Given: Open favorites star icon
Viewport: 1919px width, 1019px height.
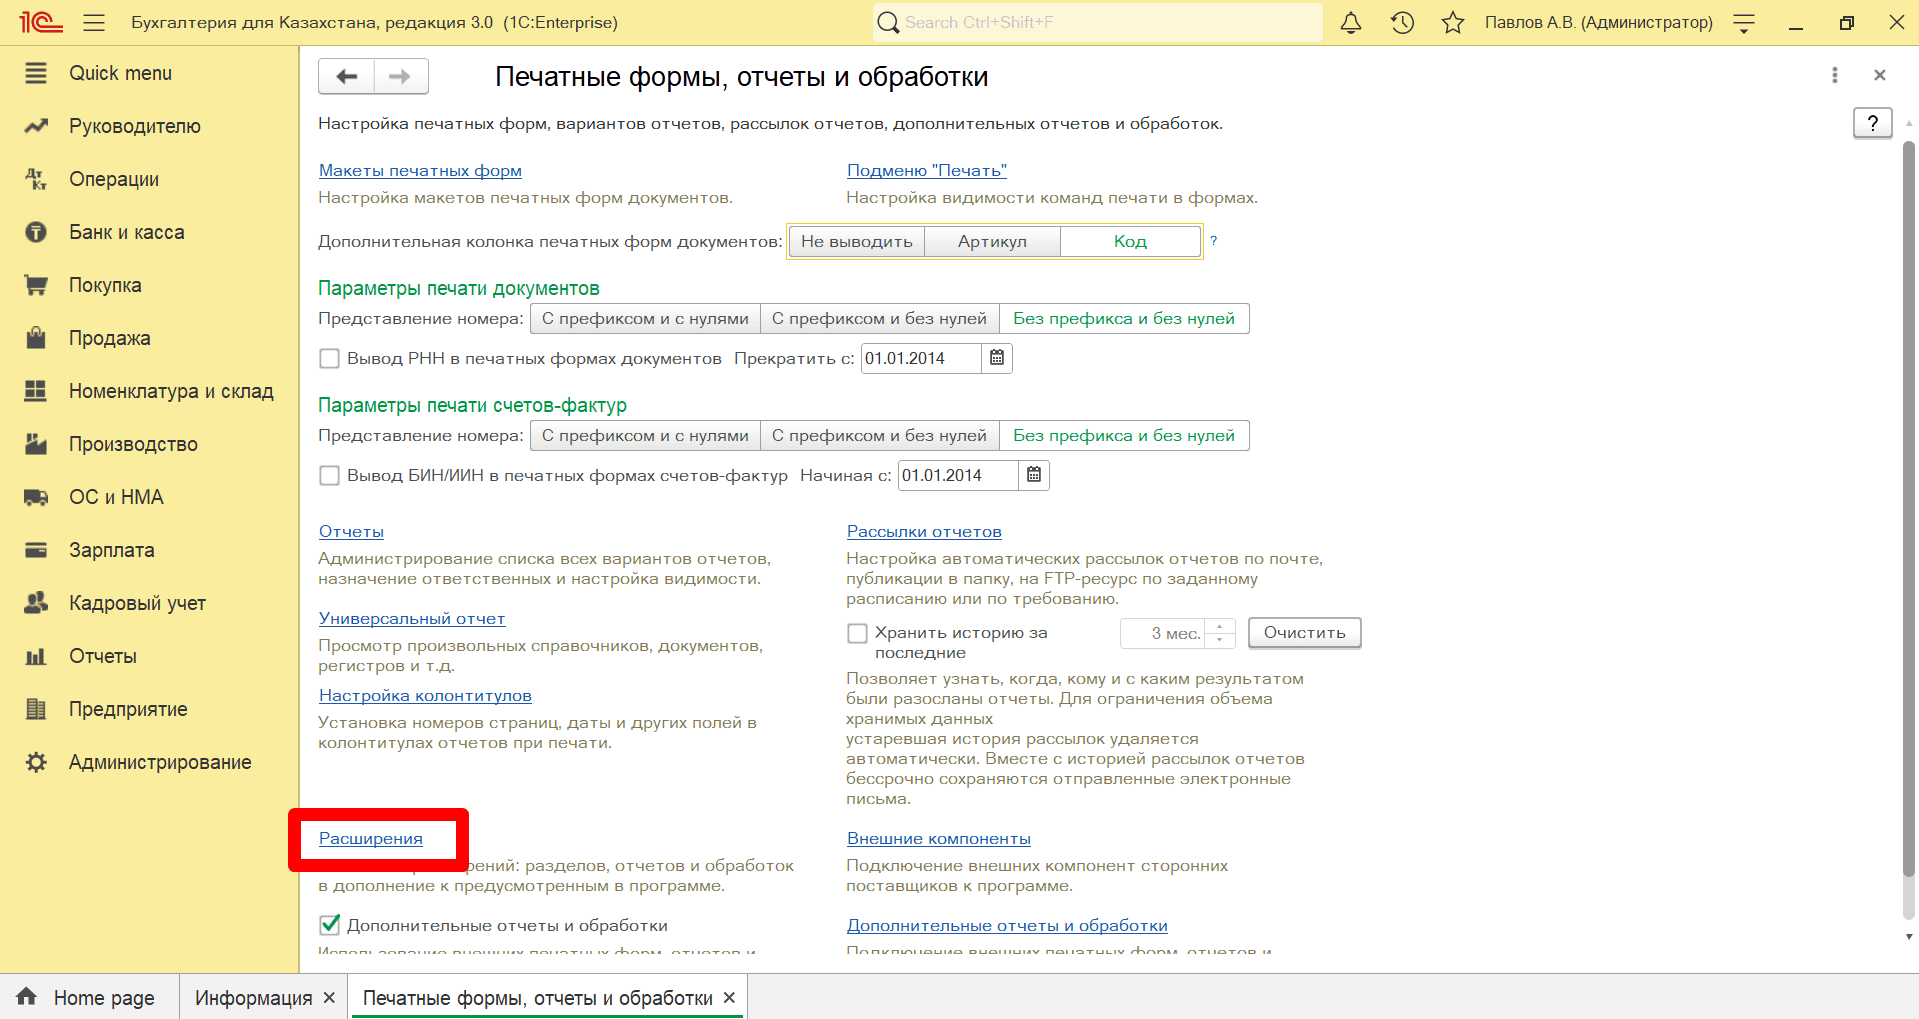Looking at the screenshot, I should (1453, 22).
